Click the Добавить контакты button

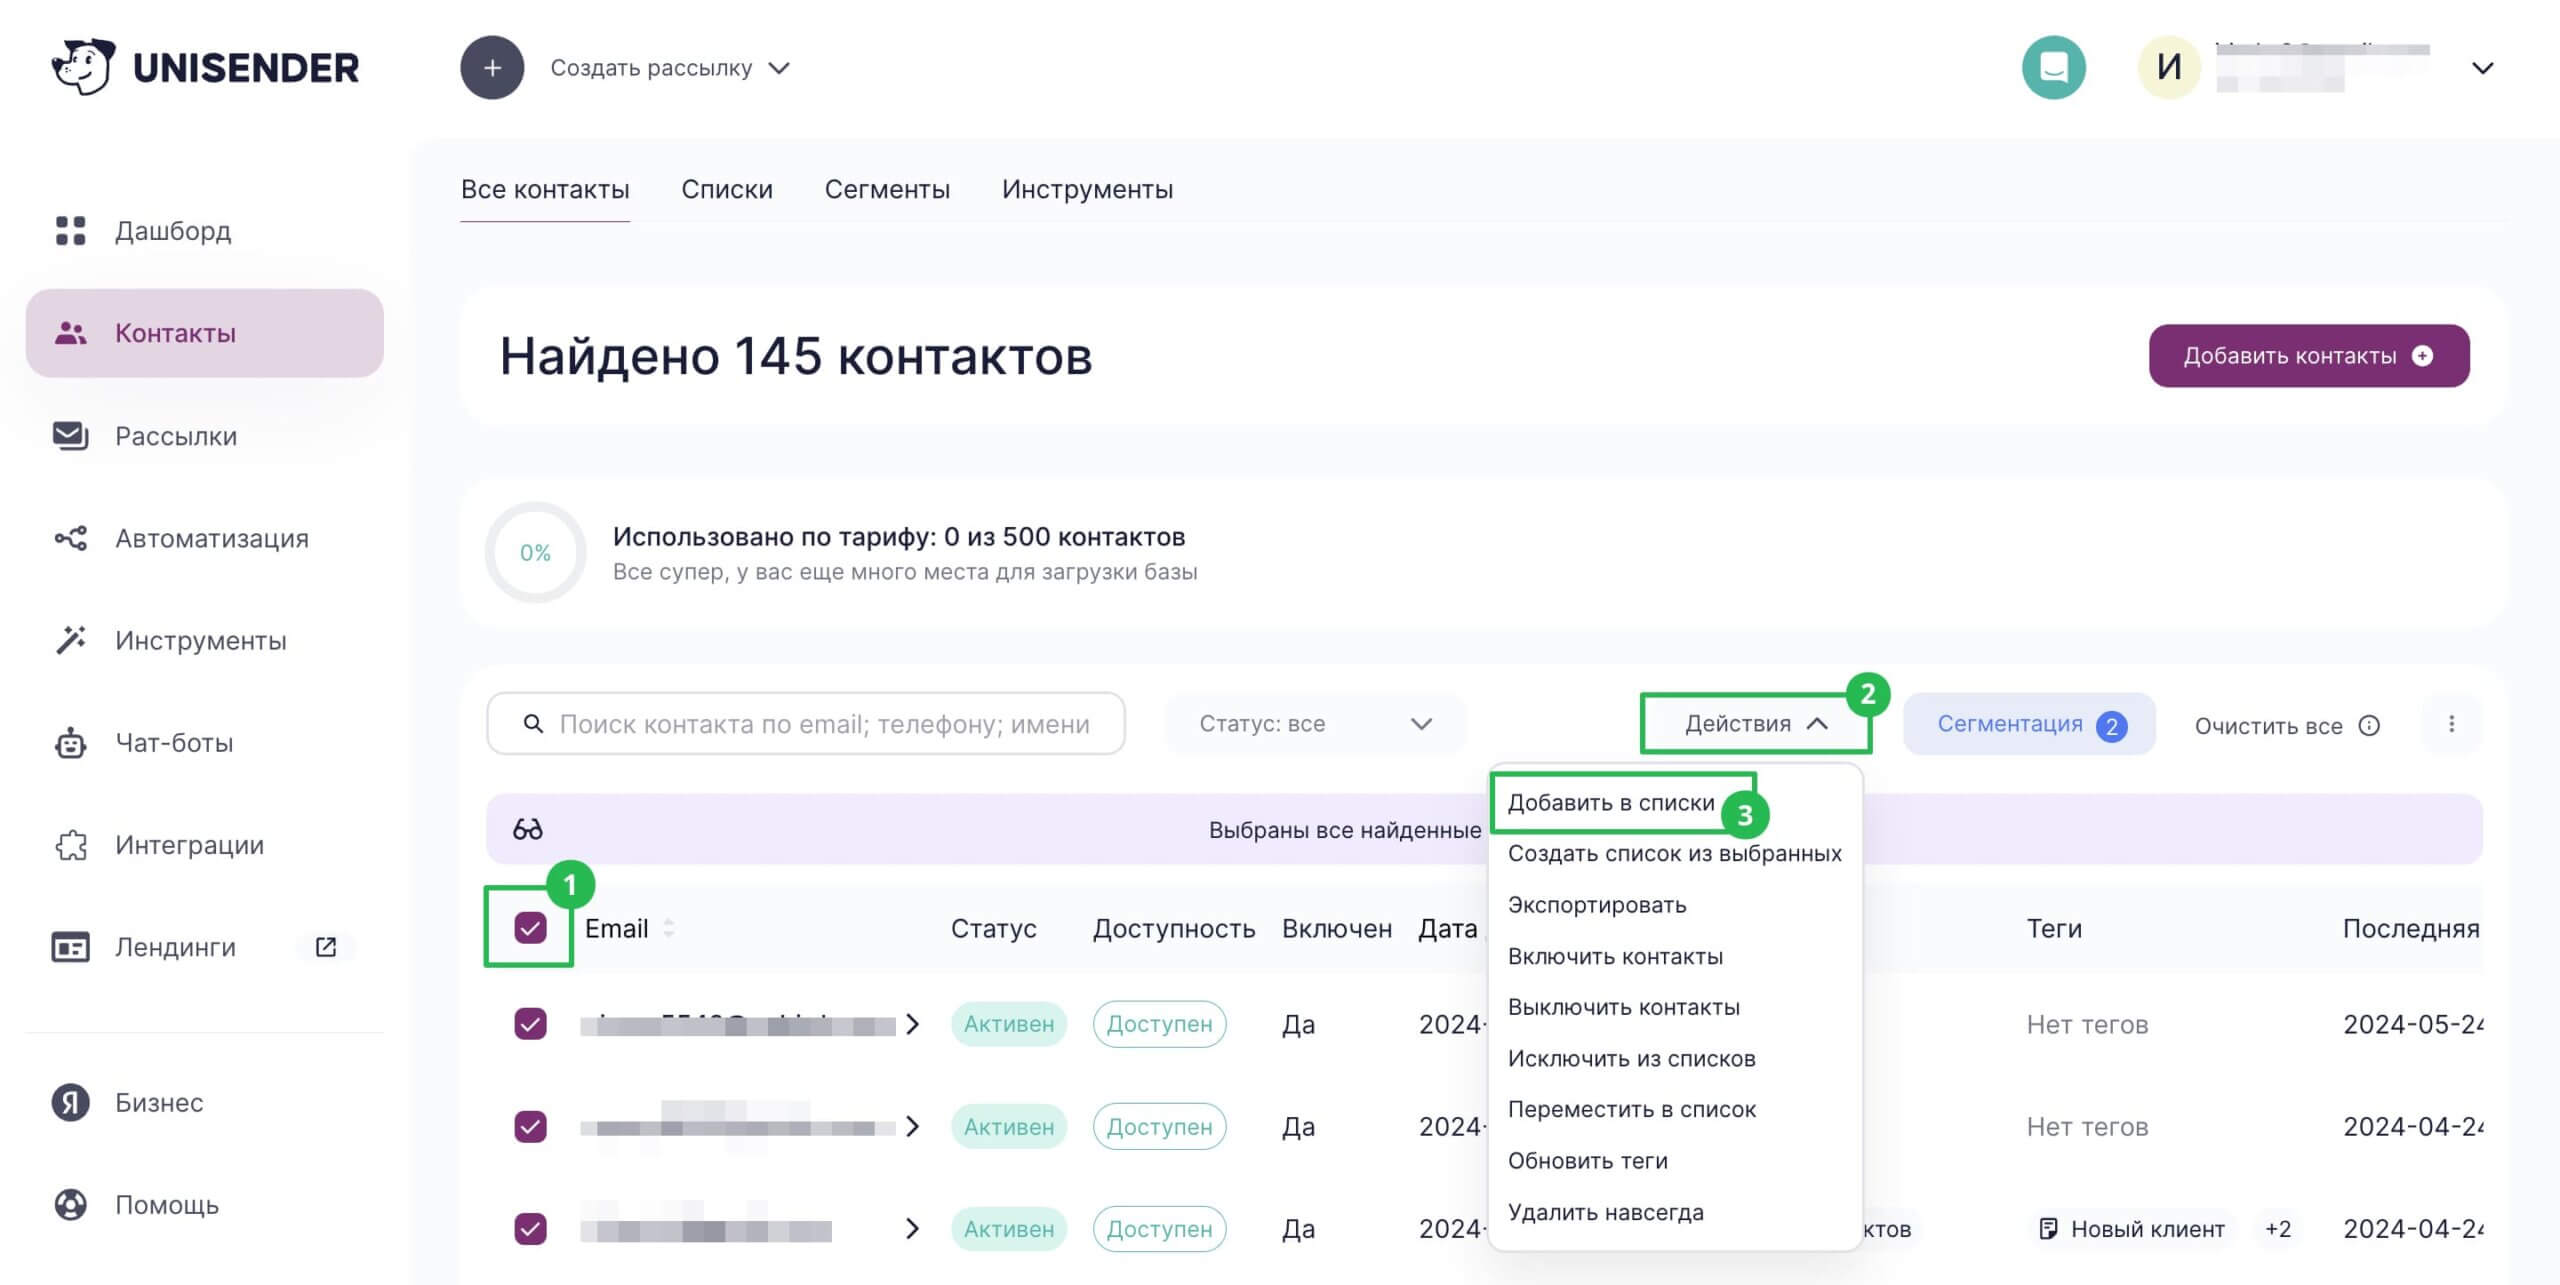tap(2308, 355)
